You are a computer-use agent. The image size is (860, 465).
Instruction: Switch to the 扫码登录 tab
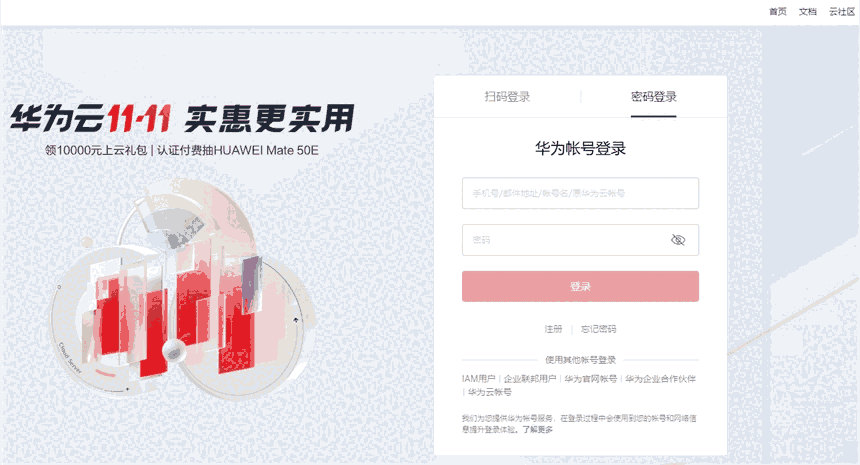click(507, 97)
